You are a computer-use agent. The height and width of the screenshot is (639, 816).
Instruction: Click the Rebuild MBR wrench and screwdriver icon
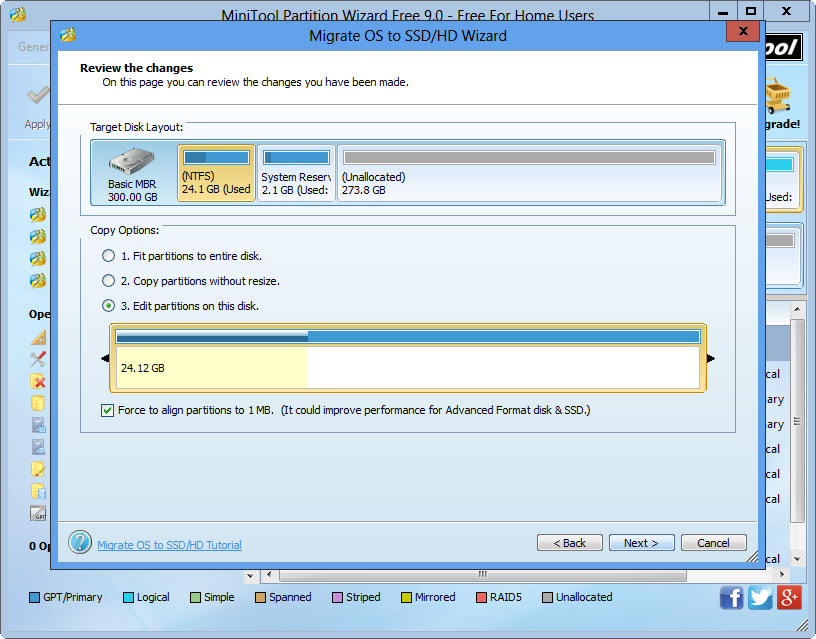[38, 359]
